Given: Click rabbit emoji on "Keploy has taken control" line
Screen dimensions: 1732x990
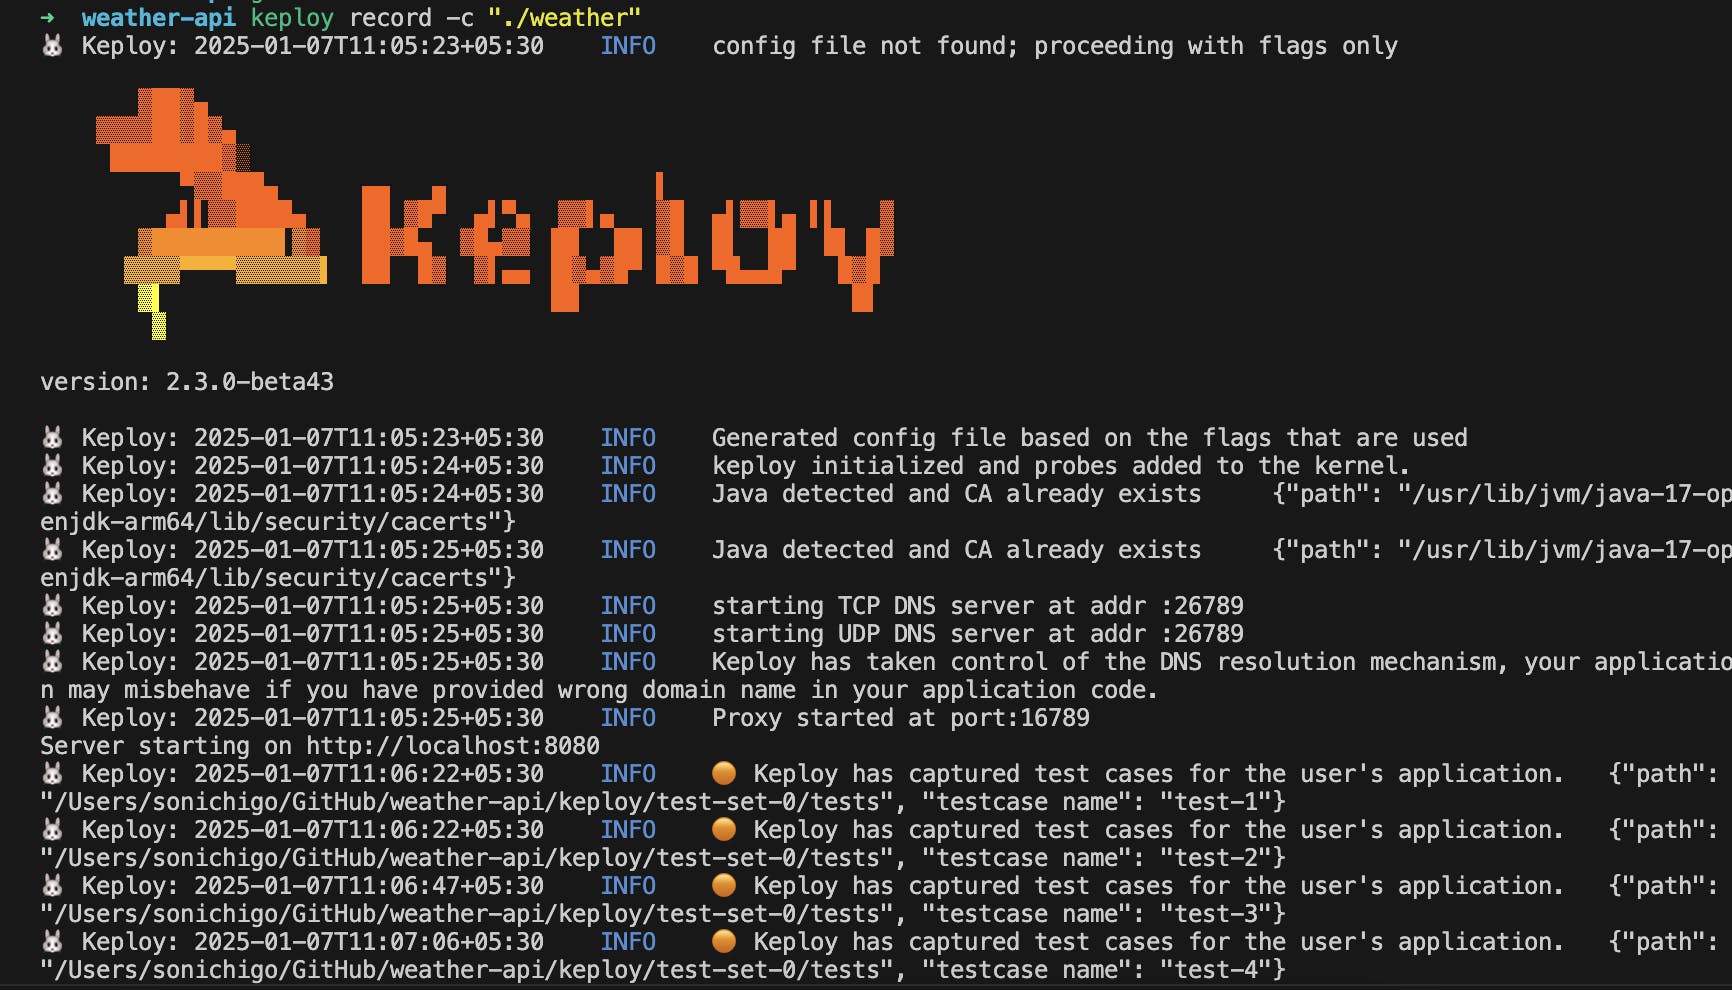Looking at the screenshot, I should coord(52,662).
